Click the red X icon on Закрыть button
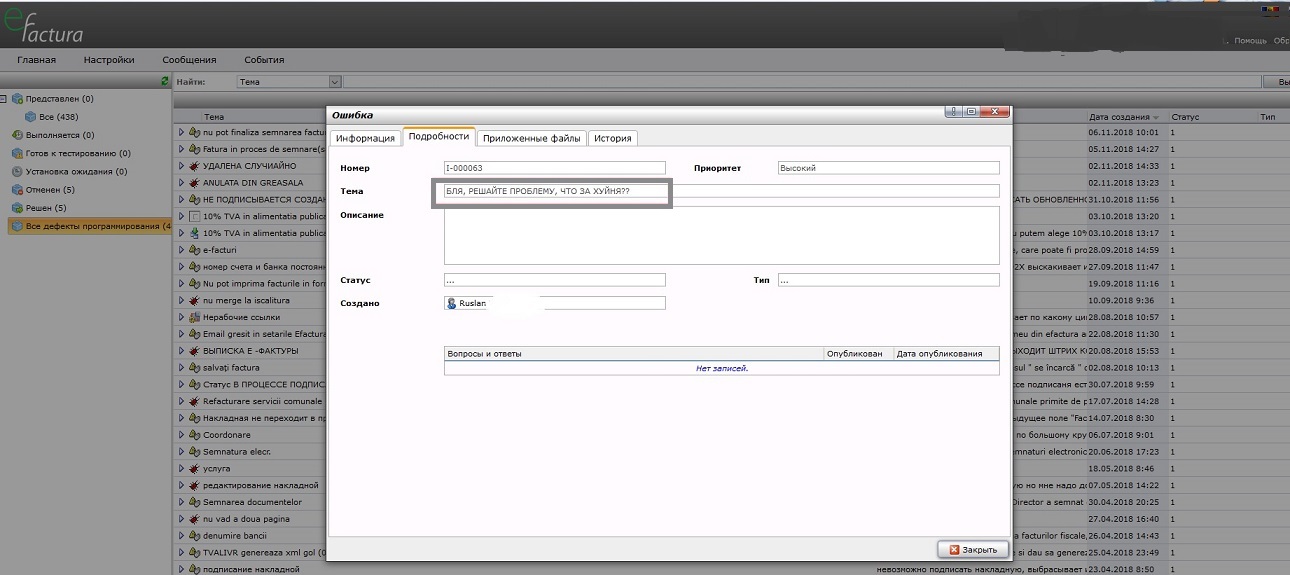 click(x=954, y=550)
